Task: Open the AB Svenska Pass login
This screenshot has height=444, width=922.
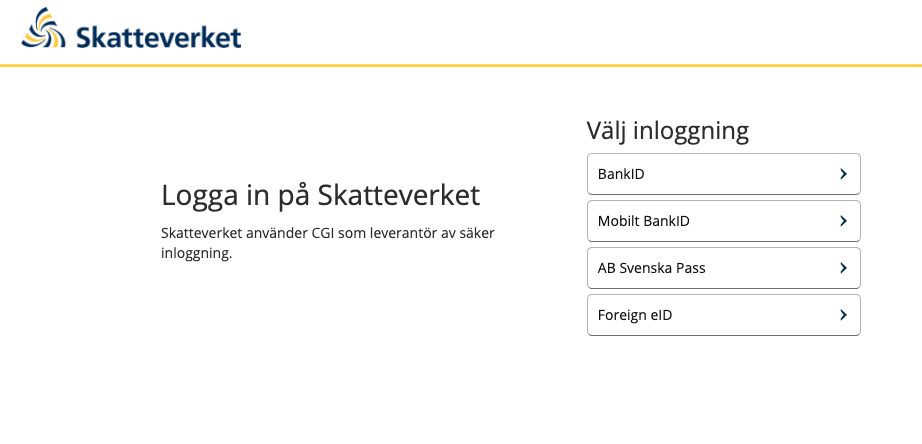Action: pos(724,268)
